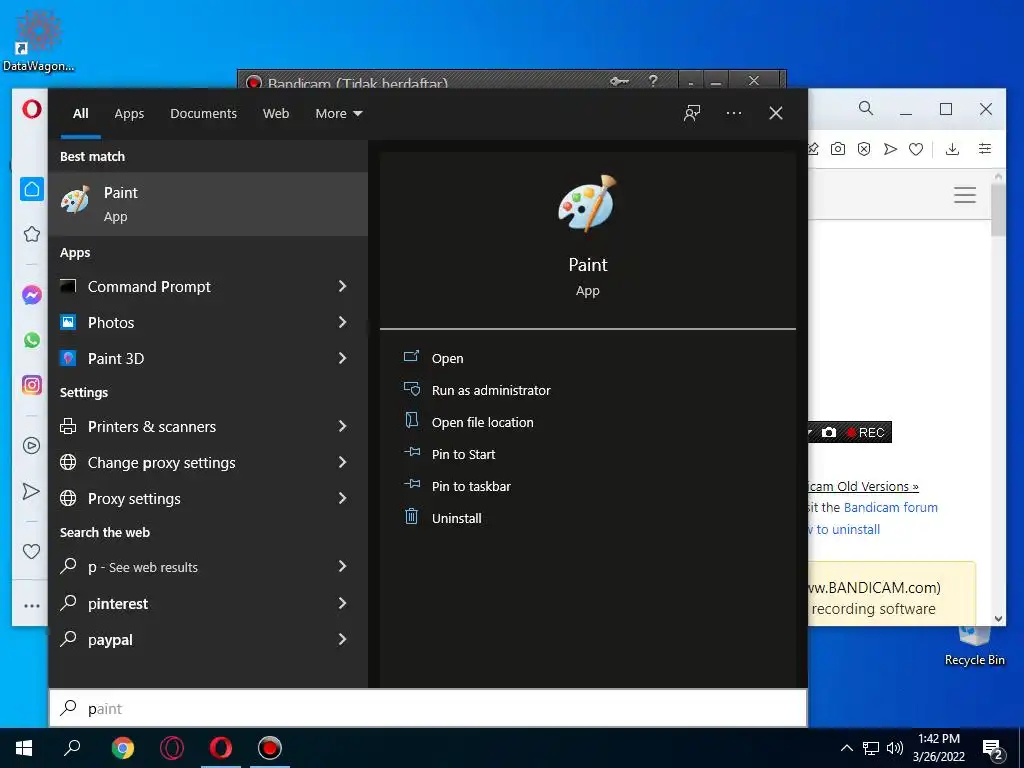Screen dimensions: 1024x768
Task: Open Google Chrome from taskbar
Action: tap(122, 748)
